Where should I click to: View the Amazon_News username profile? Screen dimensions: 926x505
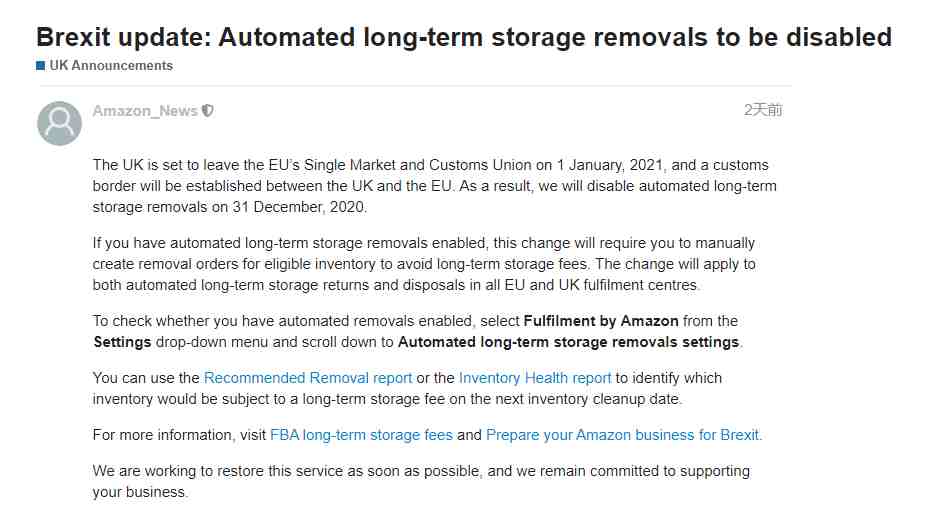(145, 111)
